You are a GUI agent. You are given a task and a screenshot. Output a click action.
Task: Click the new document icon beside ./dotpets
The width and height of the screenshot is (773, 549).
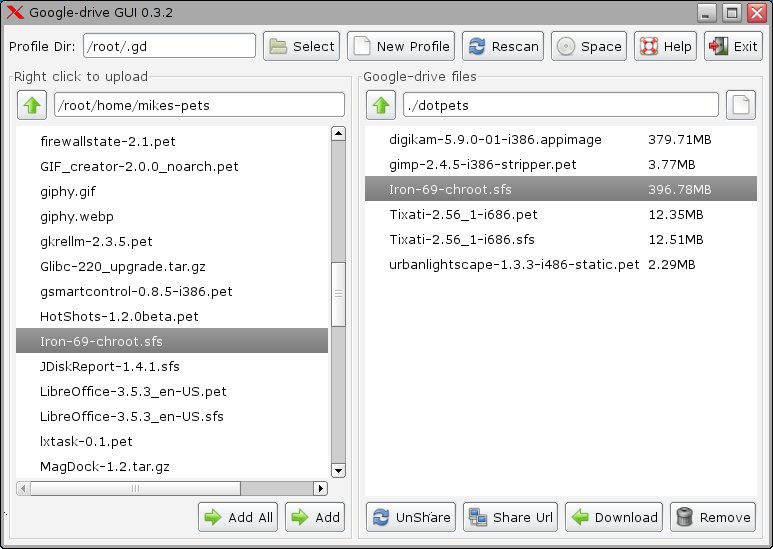741,105
